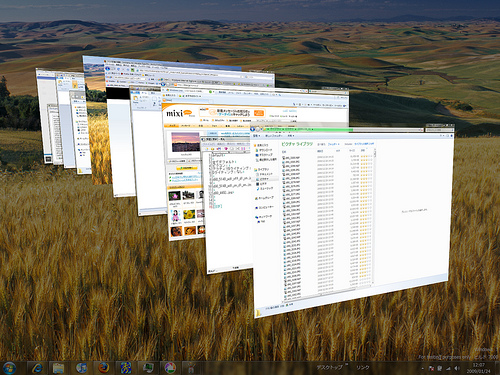
Task: Expand the デスクトップ toolbar chevron
Action: [x=347, y=364]
